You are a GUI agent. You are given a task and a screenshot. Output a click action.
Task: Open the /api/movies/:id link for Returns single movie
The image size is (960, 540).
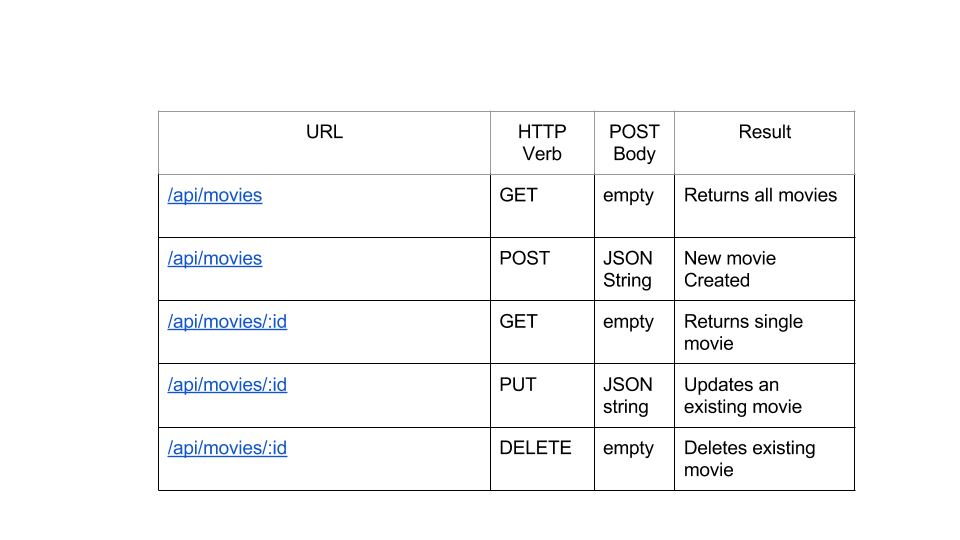point(227,322)
